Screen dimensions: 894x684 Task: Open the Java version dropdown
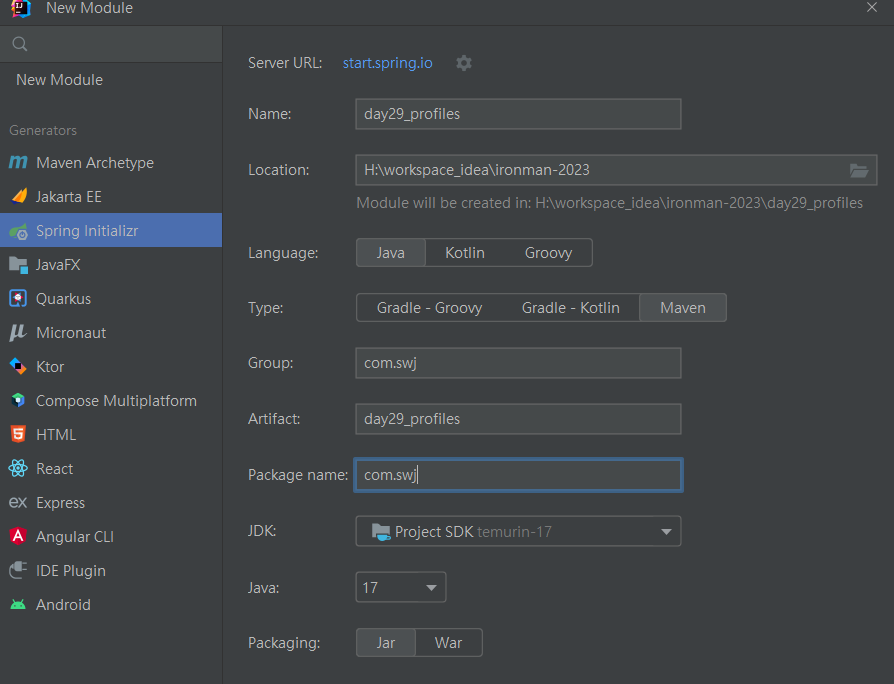click(x=401, y=587)
